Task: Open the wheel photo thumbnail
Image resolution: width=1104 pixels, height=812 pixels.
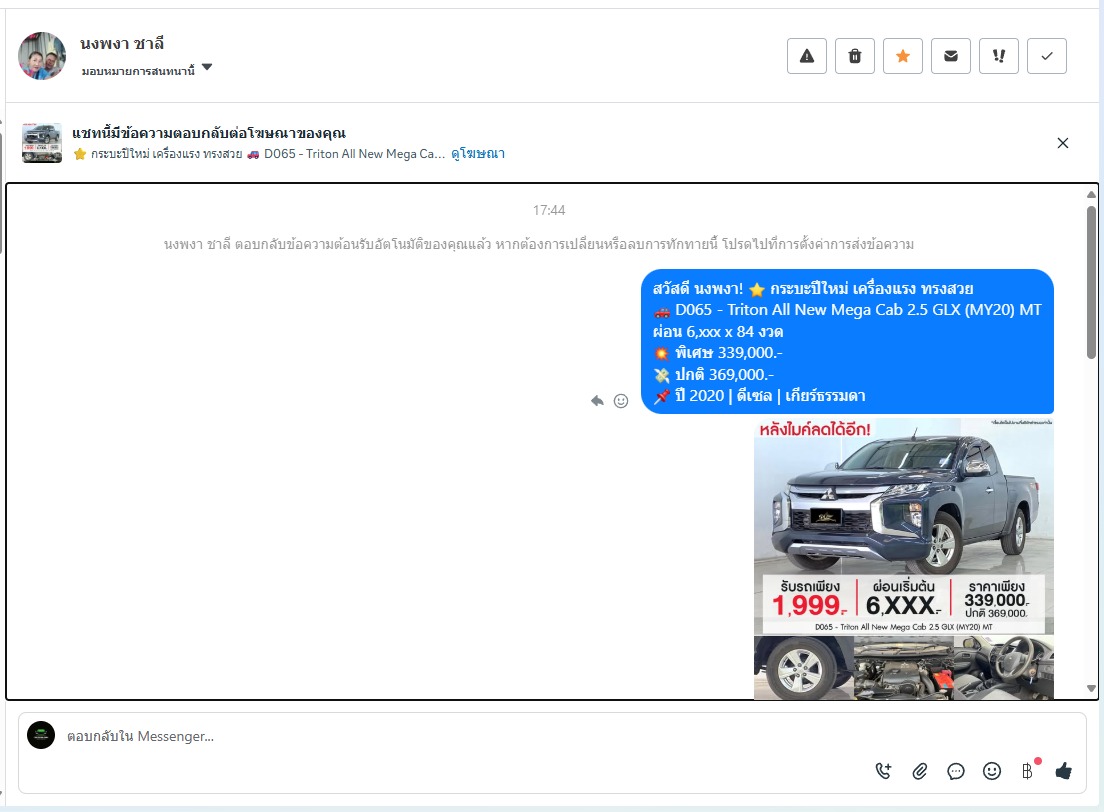Action: (x=803, y=668)
